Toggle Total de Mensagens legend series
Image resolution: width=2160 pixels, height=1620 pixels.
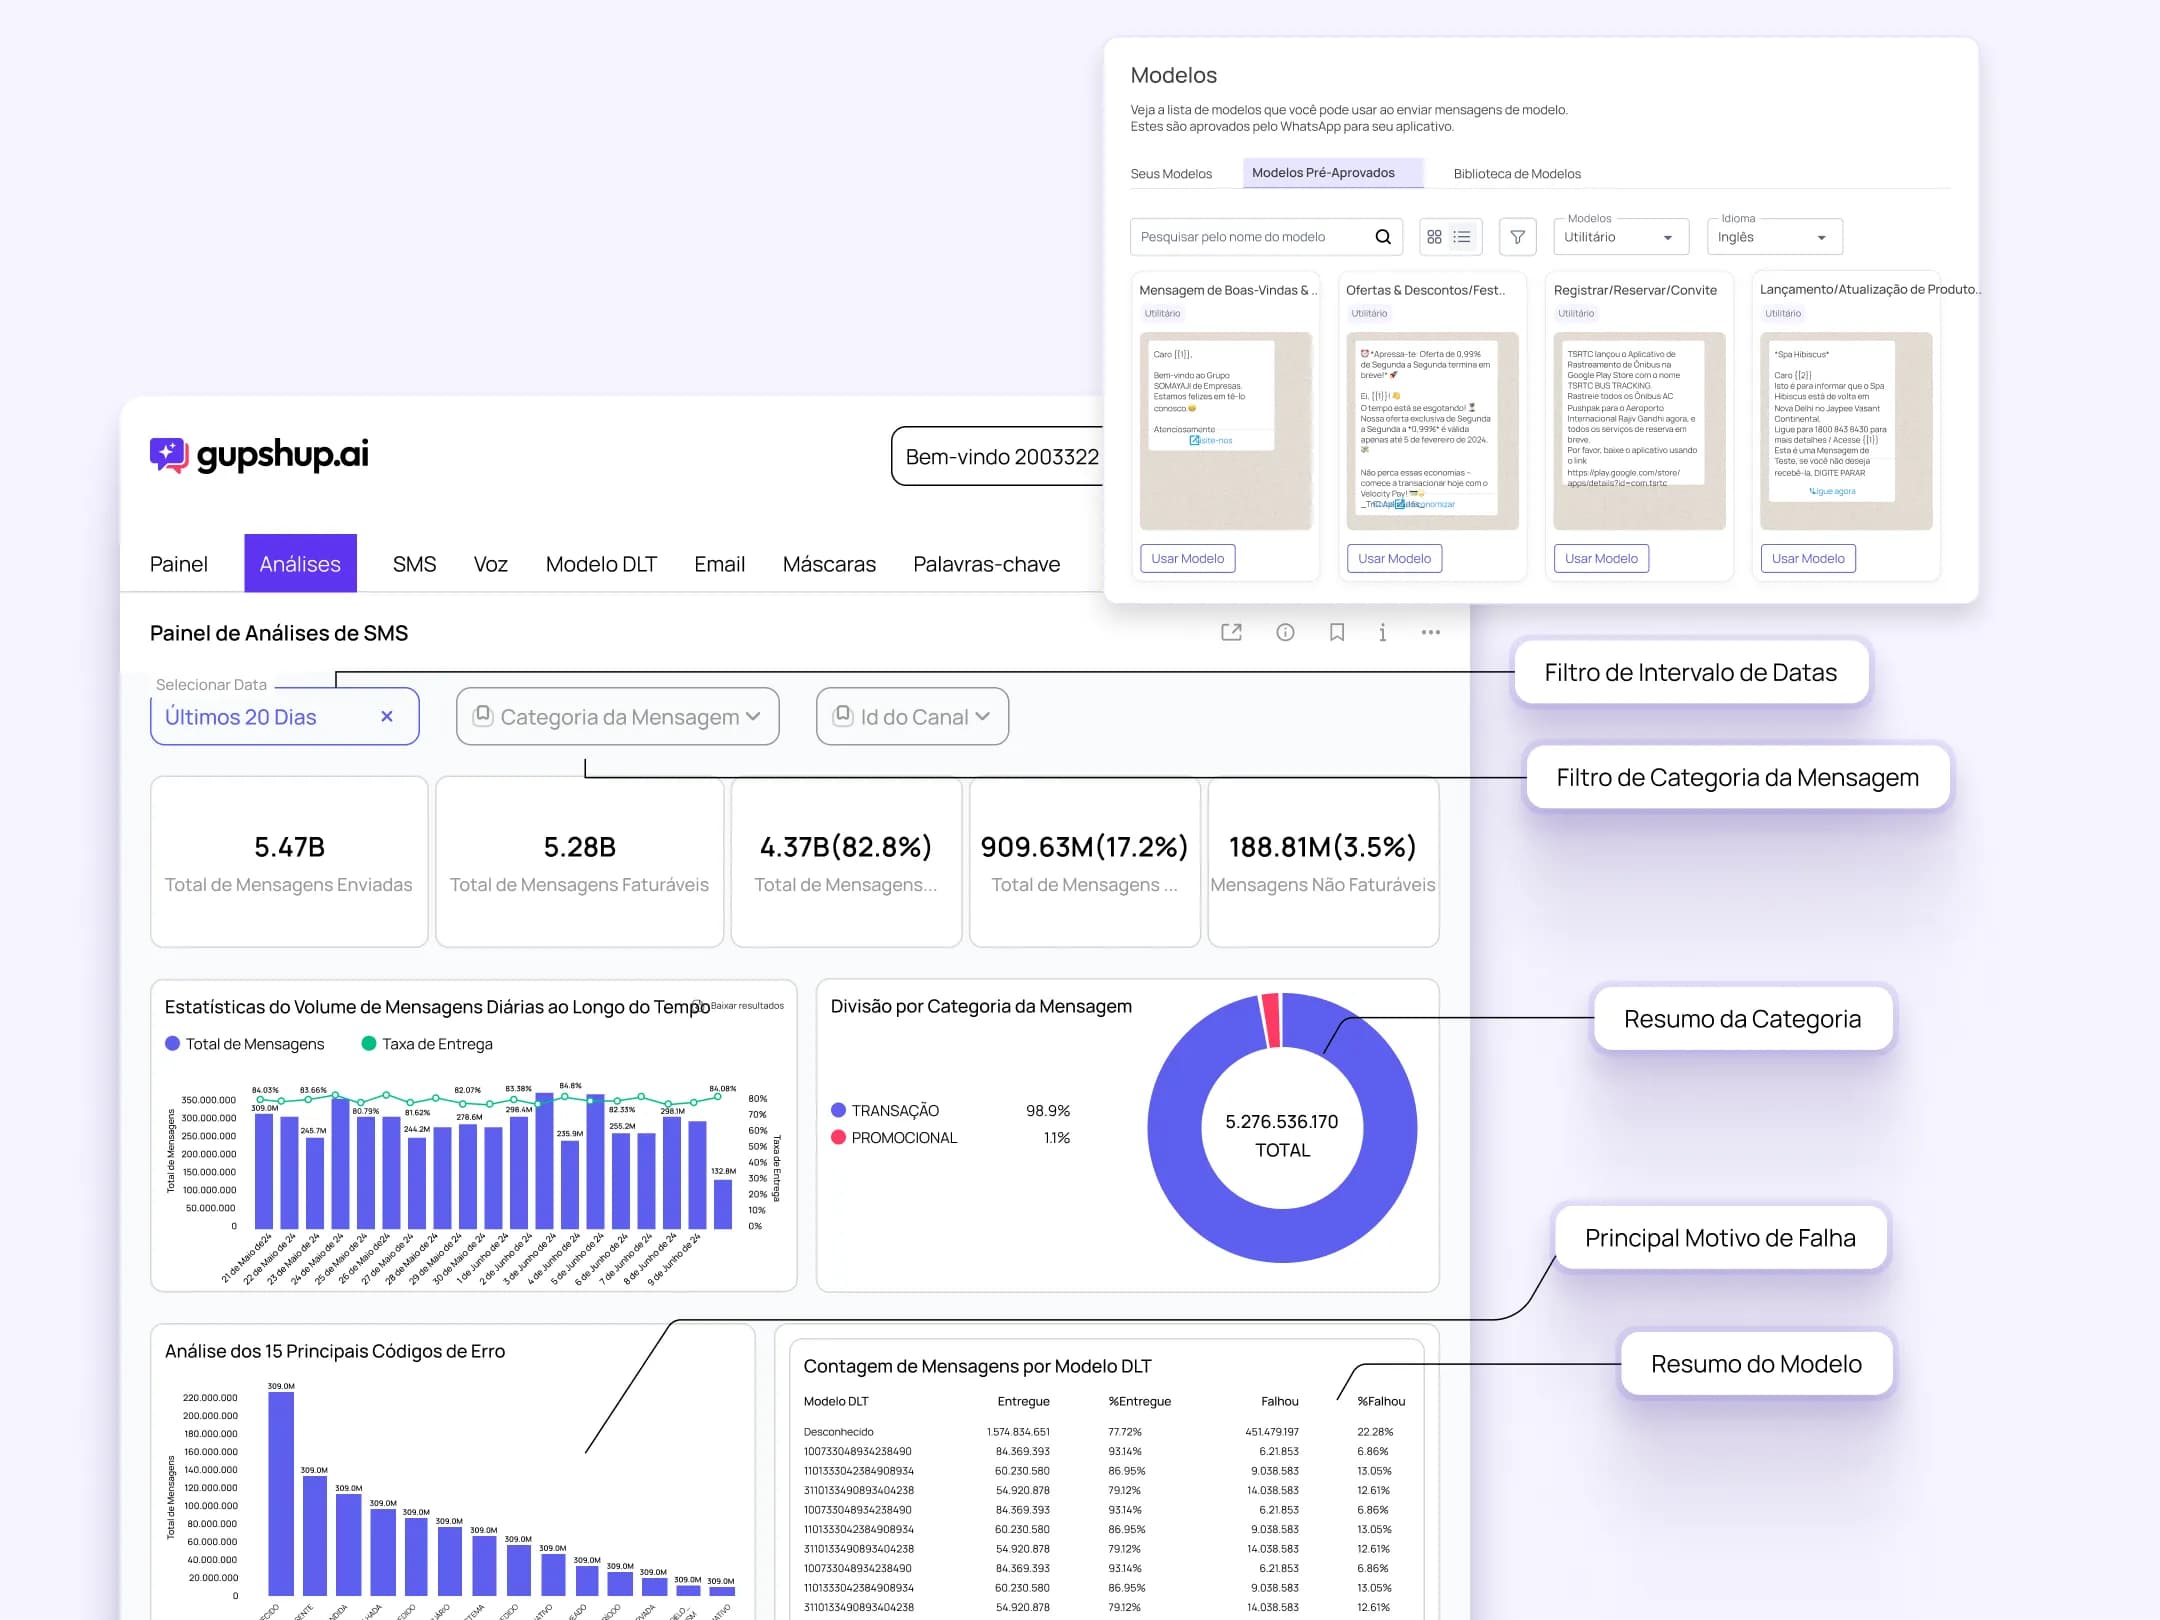click(245, 1044)
